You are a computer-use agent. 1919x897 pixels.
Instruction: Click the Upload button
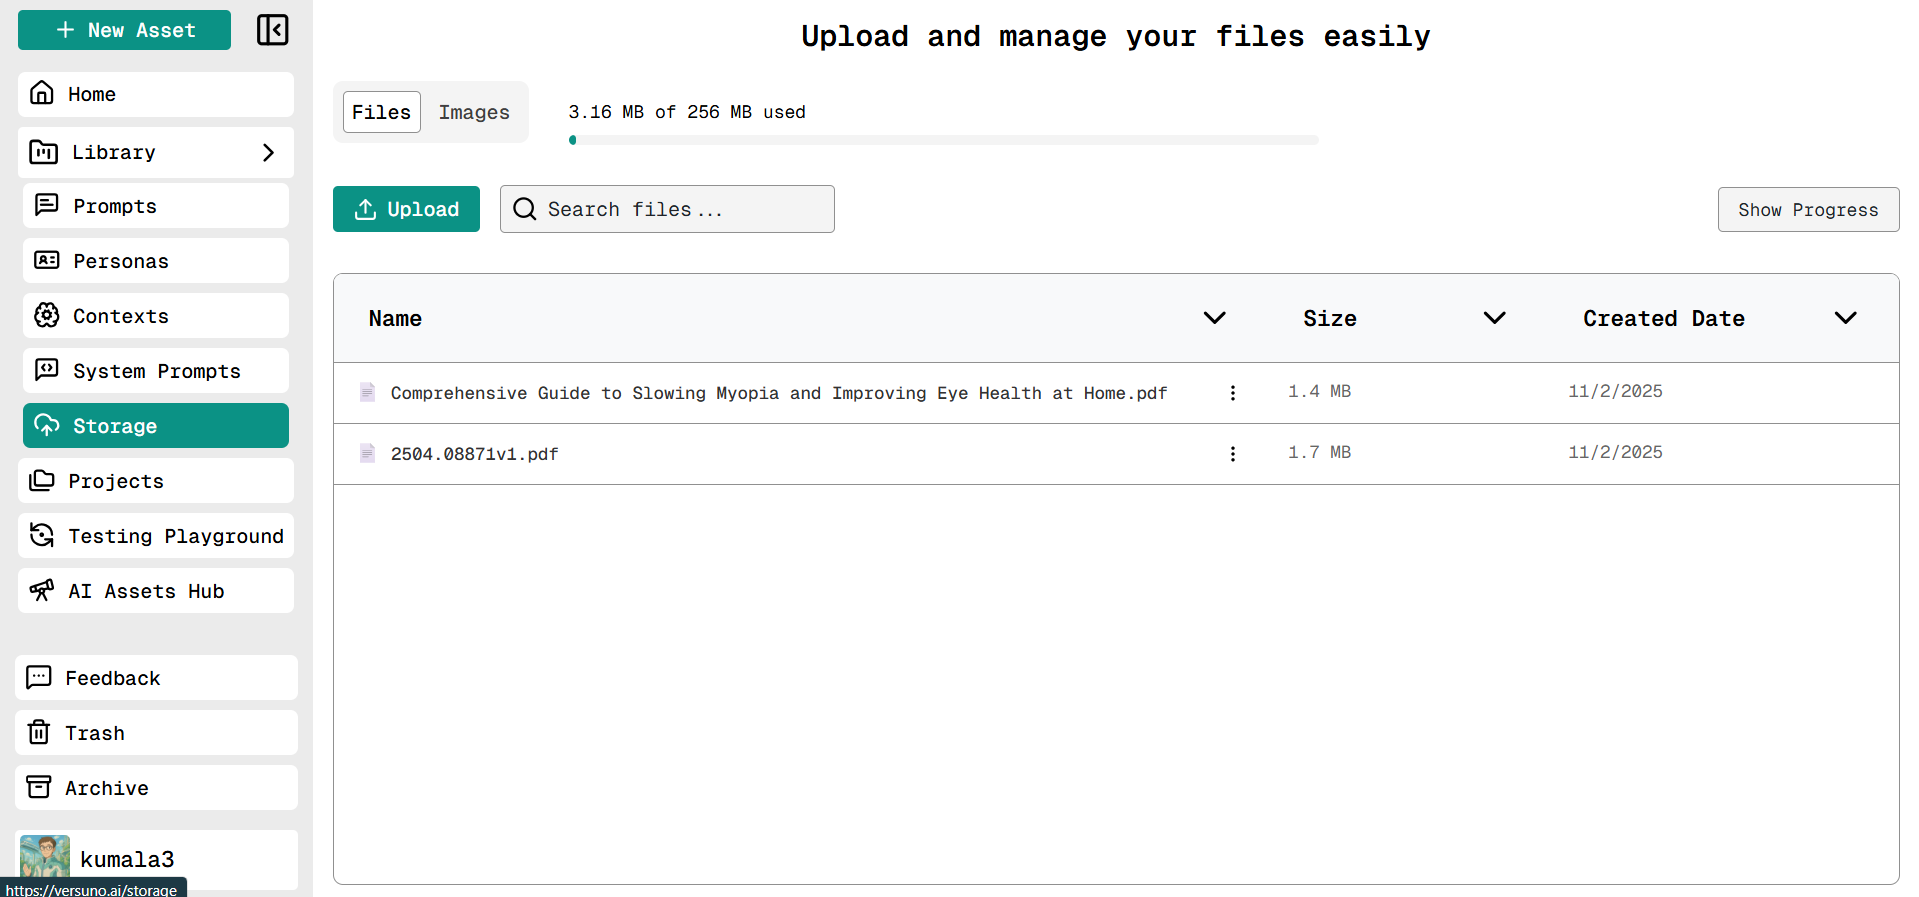click(x=406, y=209)
